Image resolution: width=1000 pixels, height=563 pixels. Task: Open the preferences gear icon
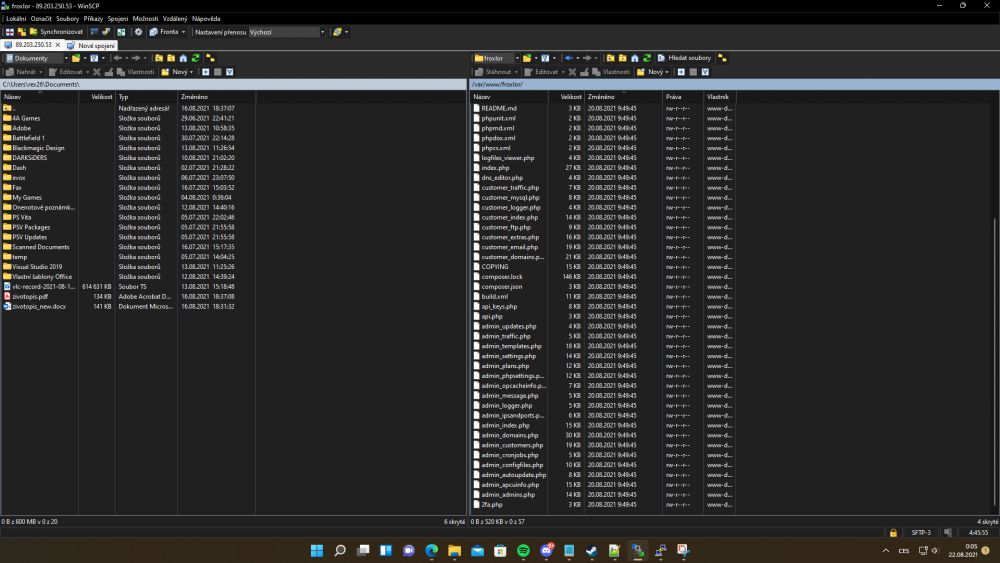(x=138, y=32)
